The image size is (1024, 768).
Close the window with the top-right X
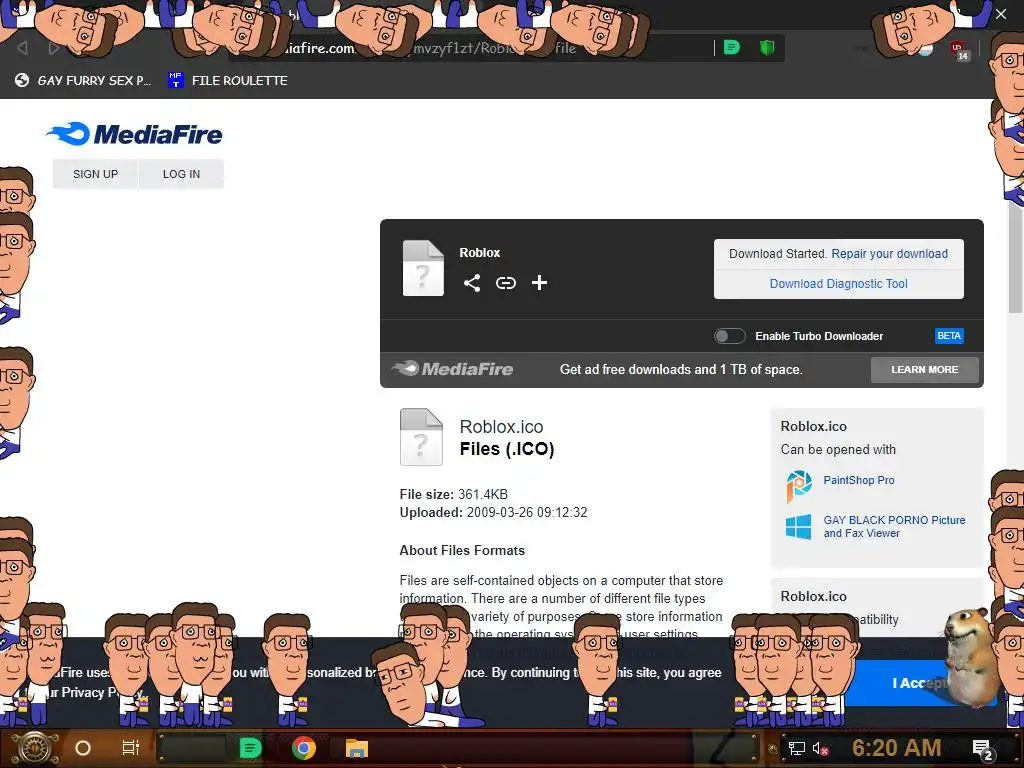(x=1000, y=14)
